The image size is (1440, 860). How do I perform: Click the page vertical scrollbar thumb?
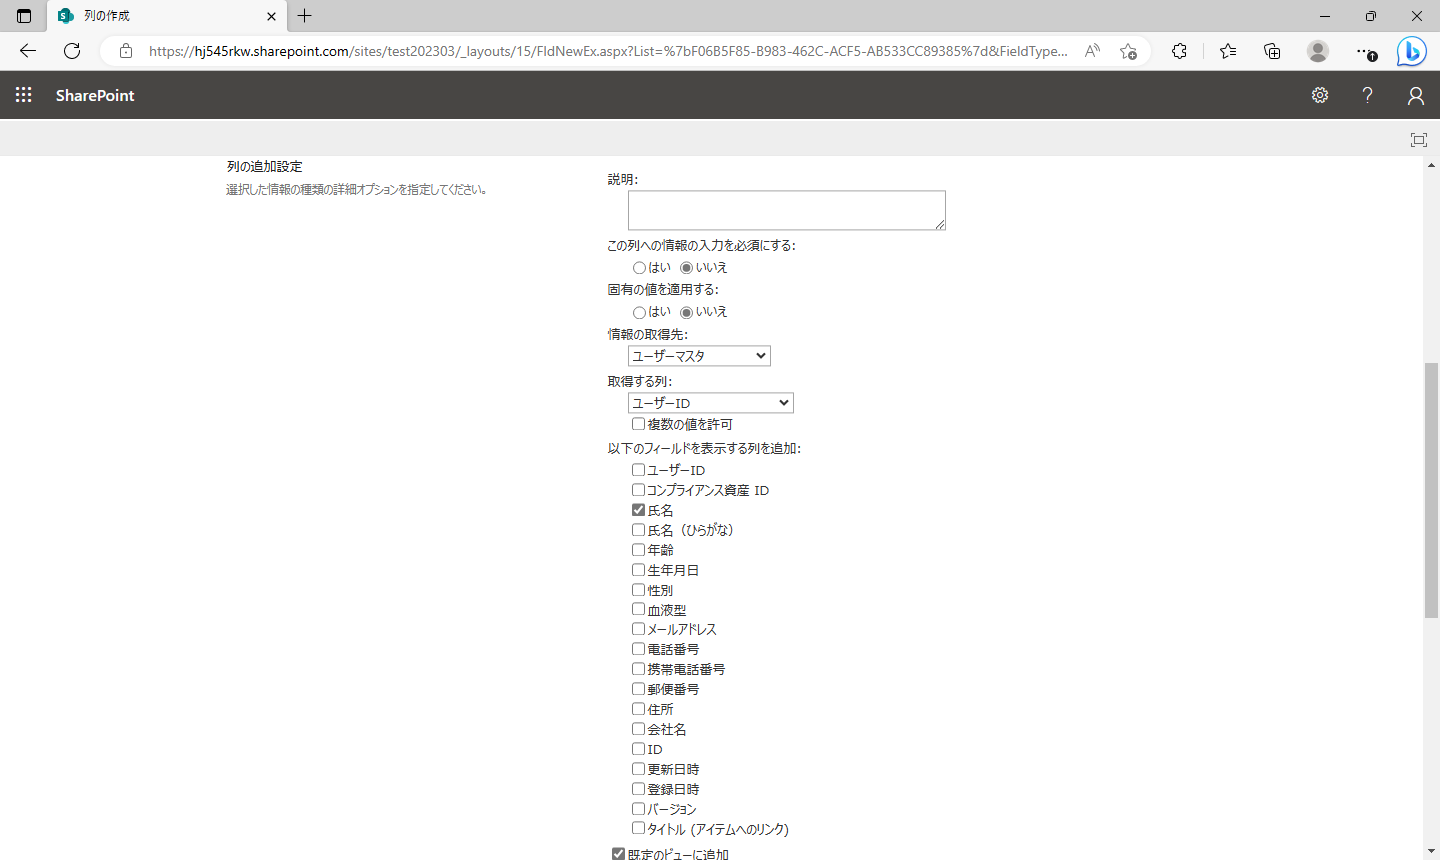1432,490
